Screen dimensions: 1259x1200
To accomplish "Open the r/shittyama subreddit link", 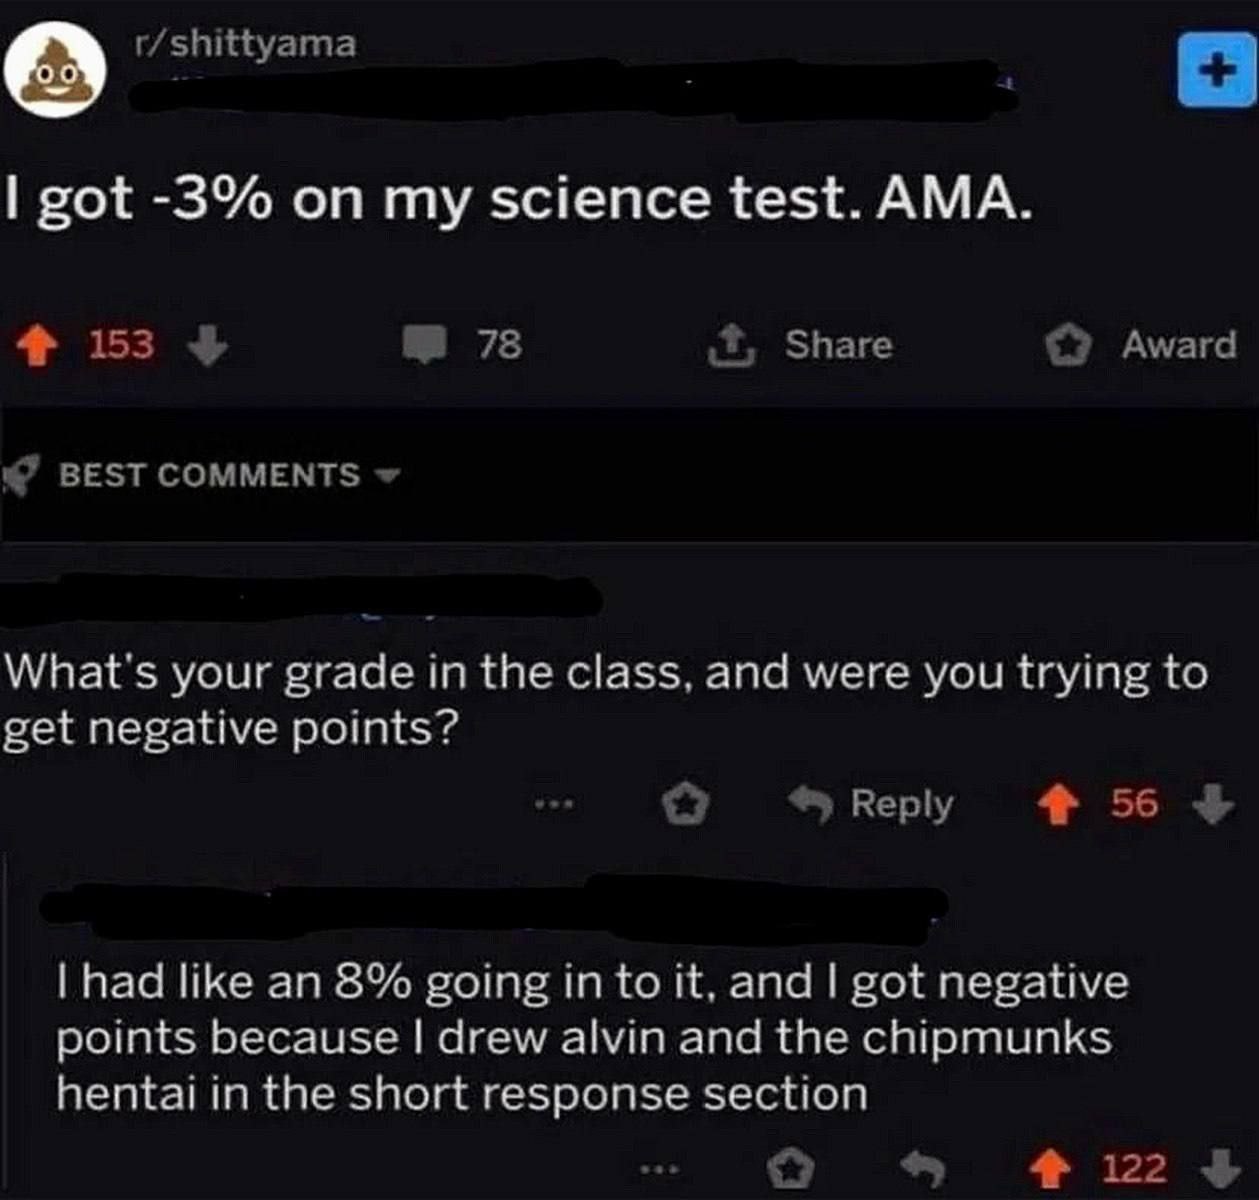I will (x=244, y=44).
